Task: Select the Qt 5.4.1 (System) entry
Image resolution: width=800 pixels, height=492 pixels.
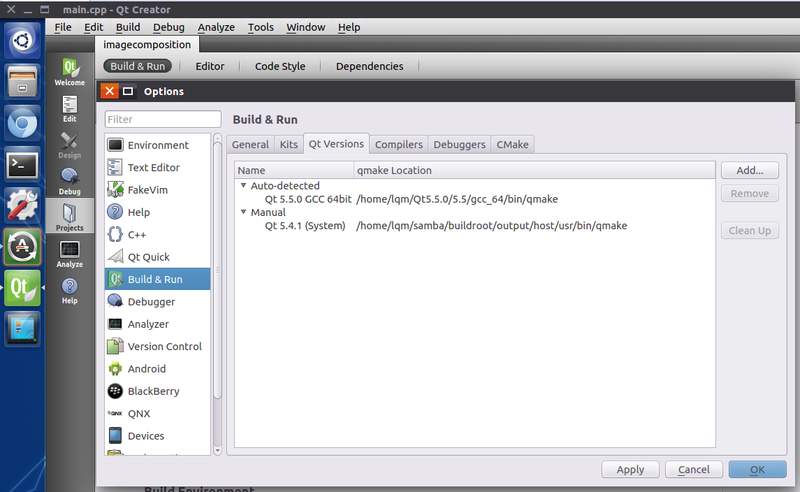Action: click(304, 226)
